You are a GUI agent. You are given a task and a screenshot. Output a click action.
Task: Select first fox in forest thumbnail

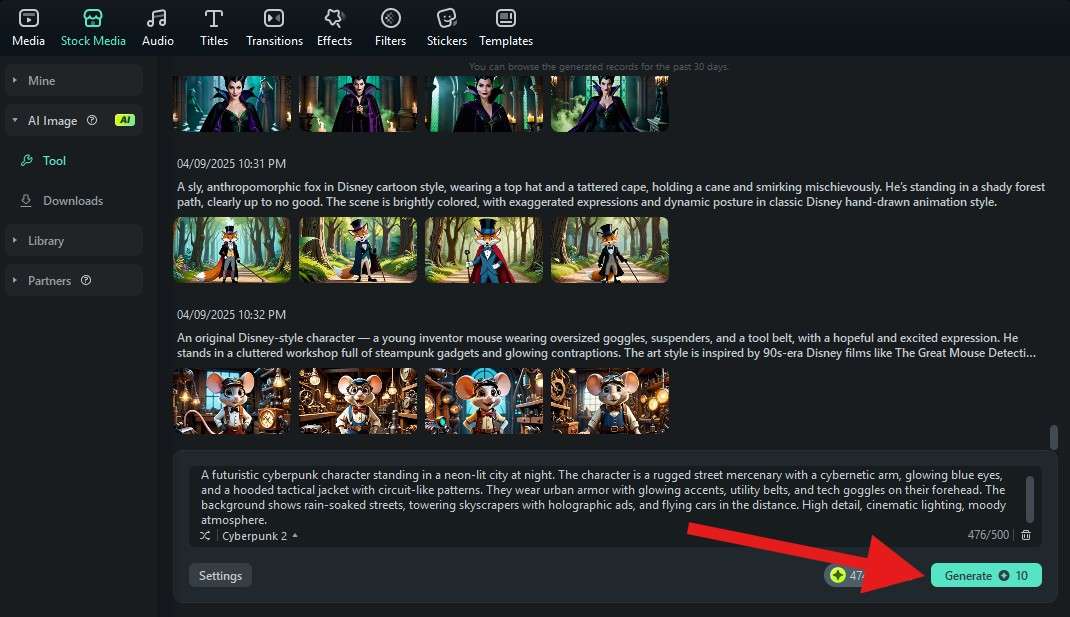pos(232,250)
